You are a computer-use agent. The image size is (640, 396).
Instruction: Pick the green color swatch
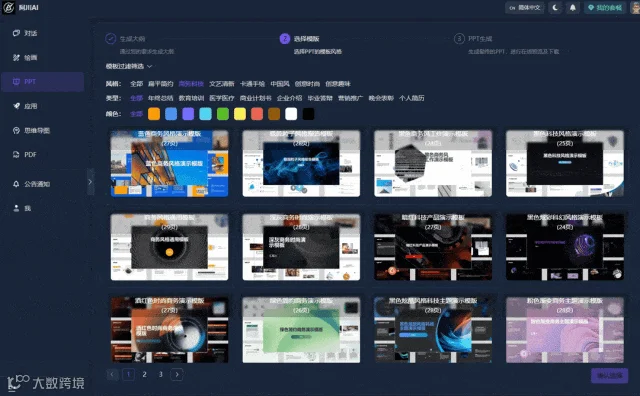coord(223,114)
